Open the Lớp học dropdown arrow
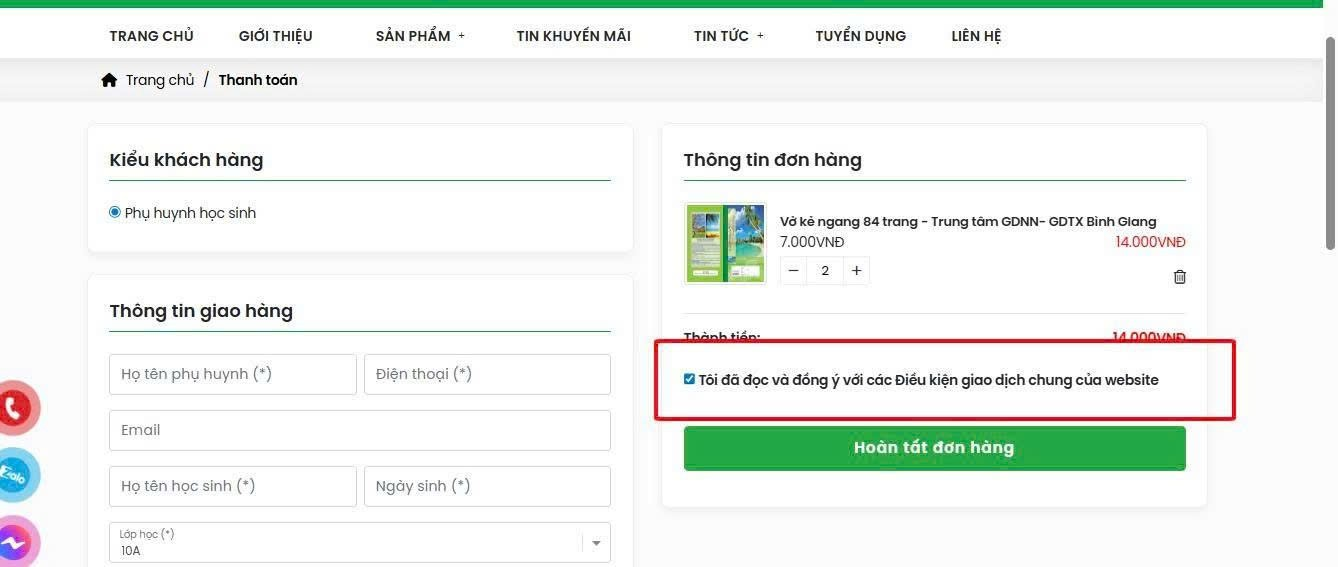Viewport: 1338px width, 567px height. (x=596, y=543)
